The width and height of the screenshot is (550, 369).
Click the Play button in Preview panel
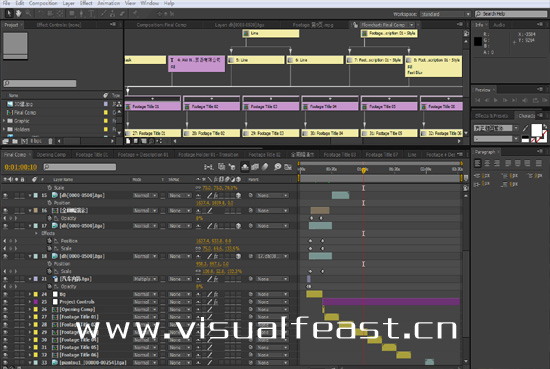(x=496, y=100)
